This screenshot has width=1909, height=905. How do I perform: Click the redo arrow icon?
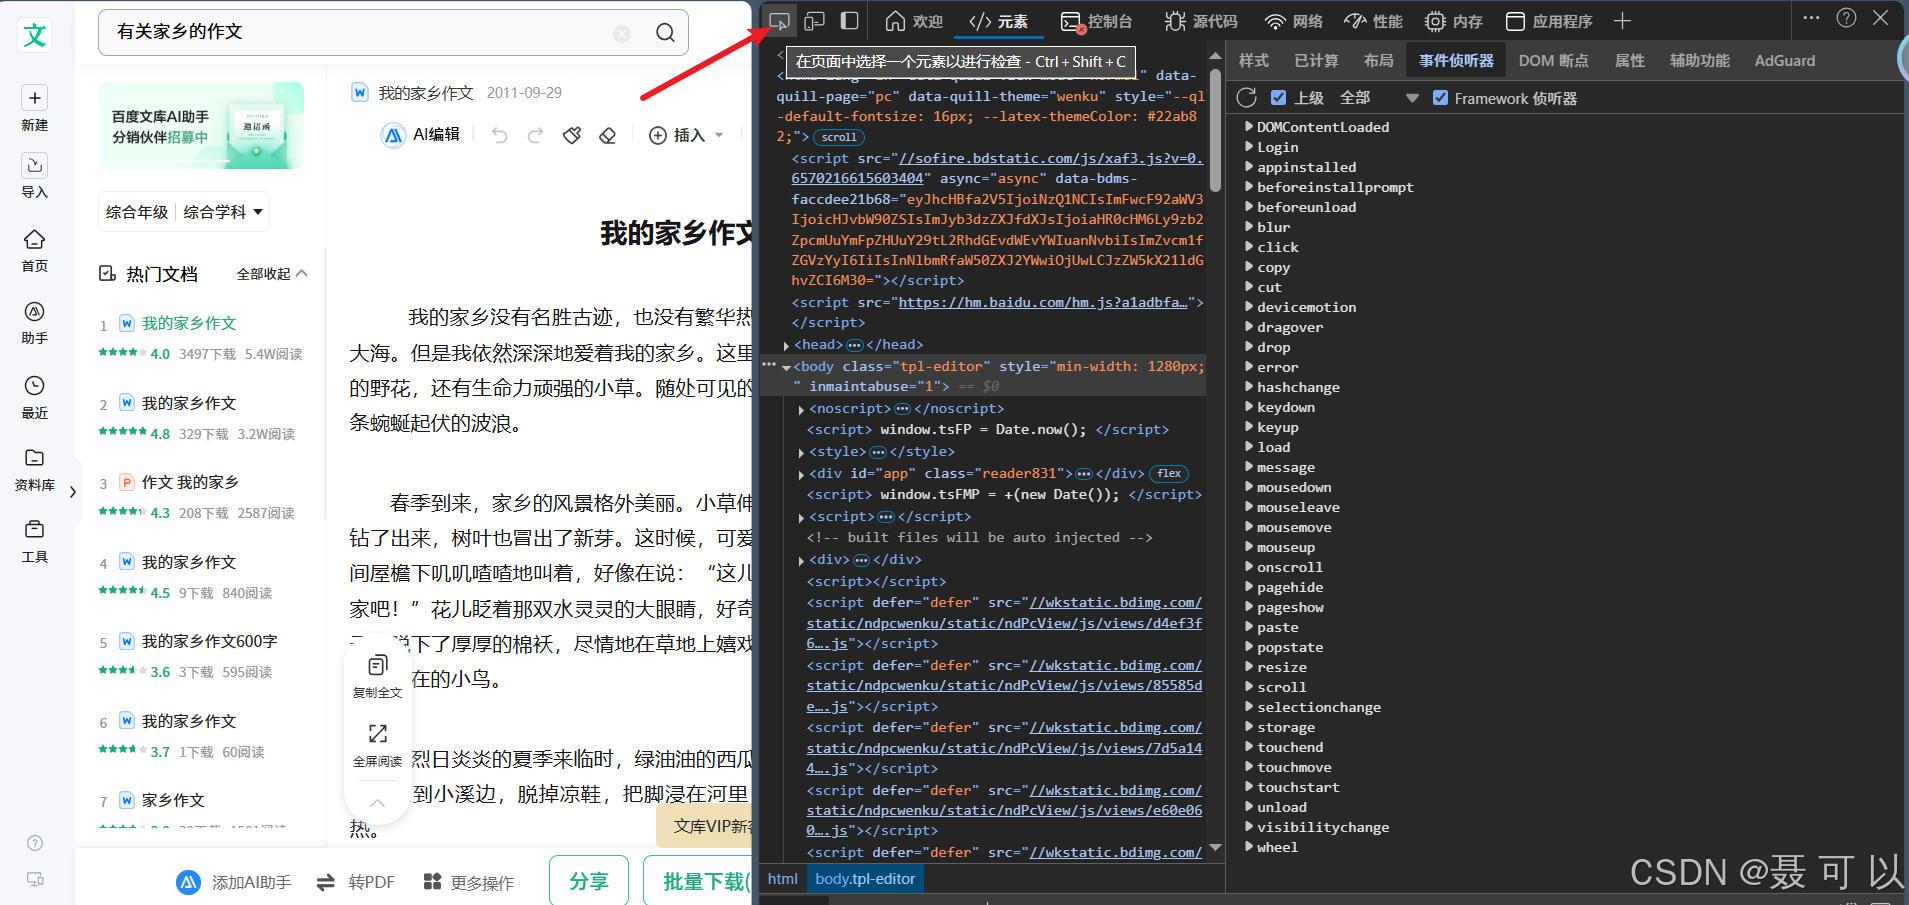pos(535,135)
